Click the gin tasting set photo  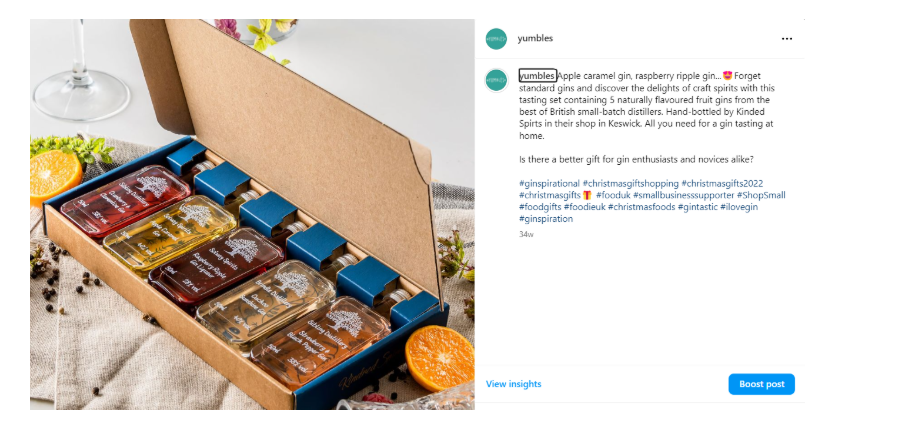[x=252, y=214]
